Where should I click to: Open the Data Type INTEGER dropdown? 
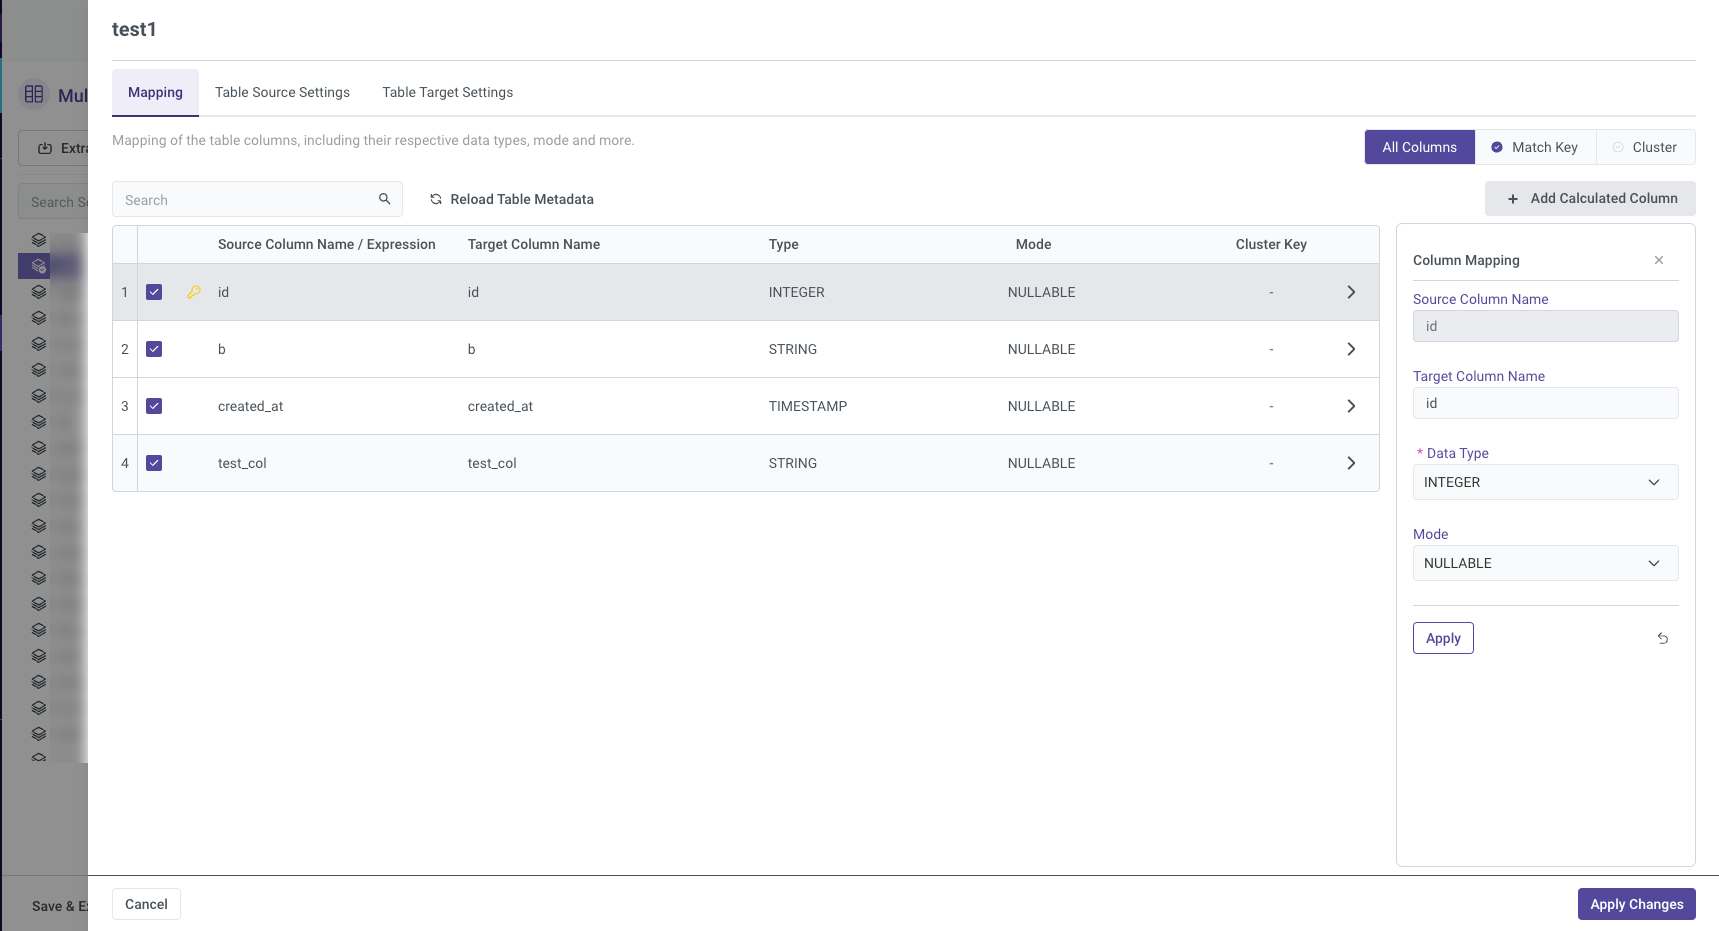pos(1545,482)
